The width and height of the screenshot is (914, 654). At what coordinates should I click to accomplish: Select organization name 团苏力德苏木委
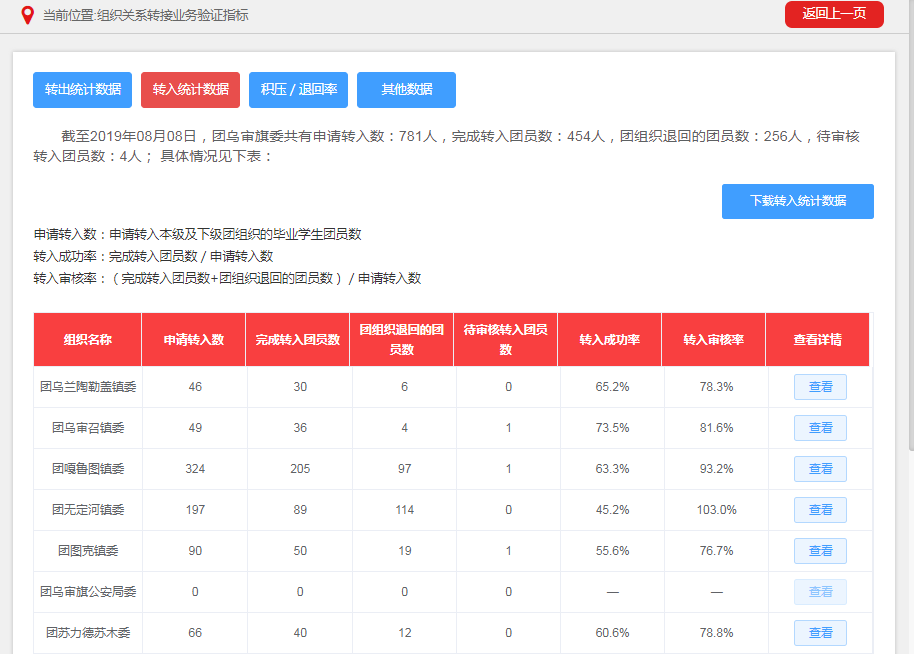tap(88, 633)
